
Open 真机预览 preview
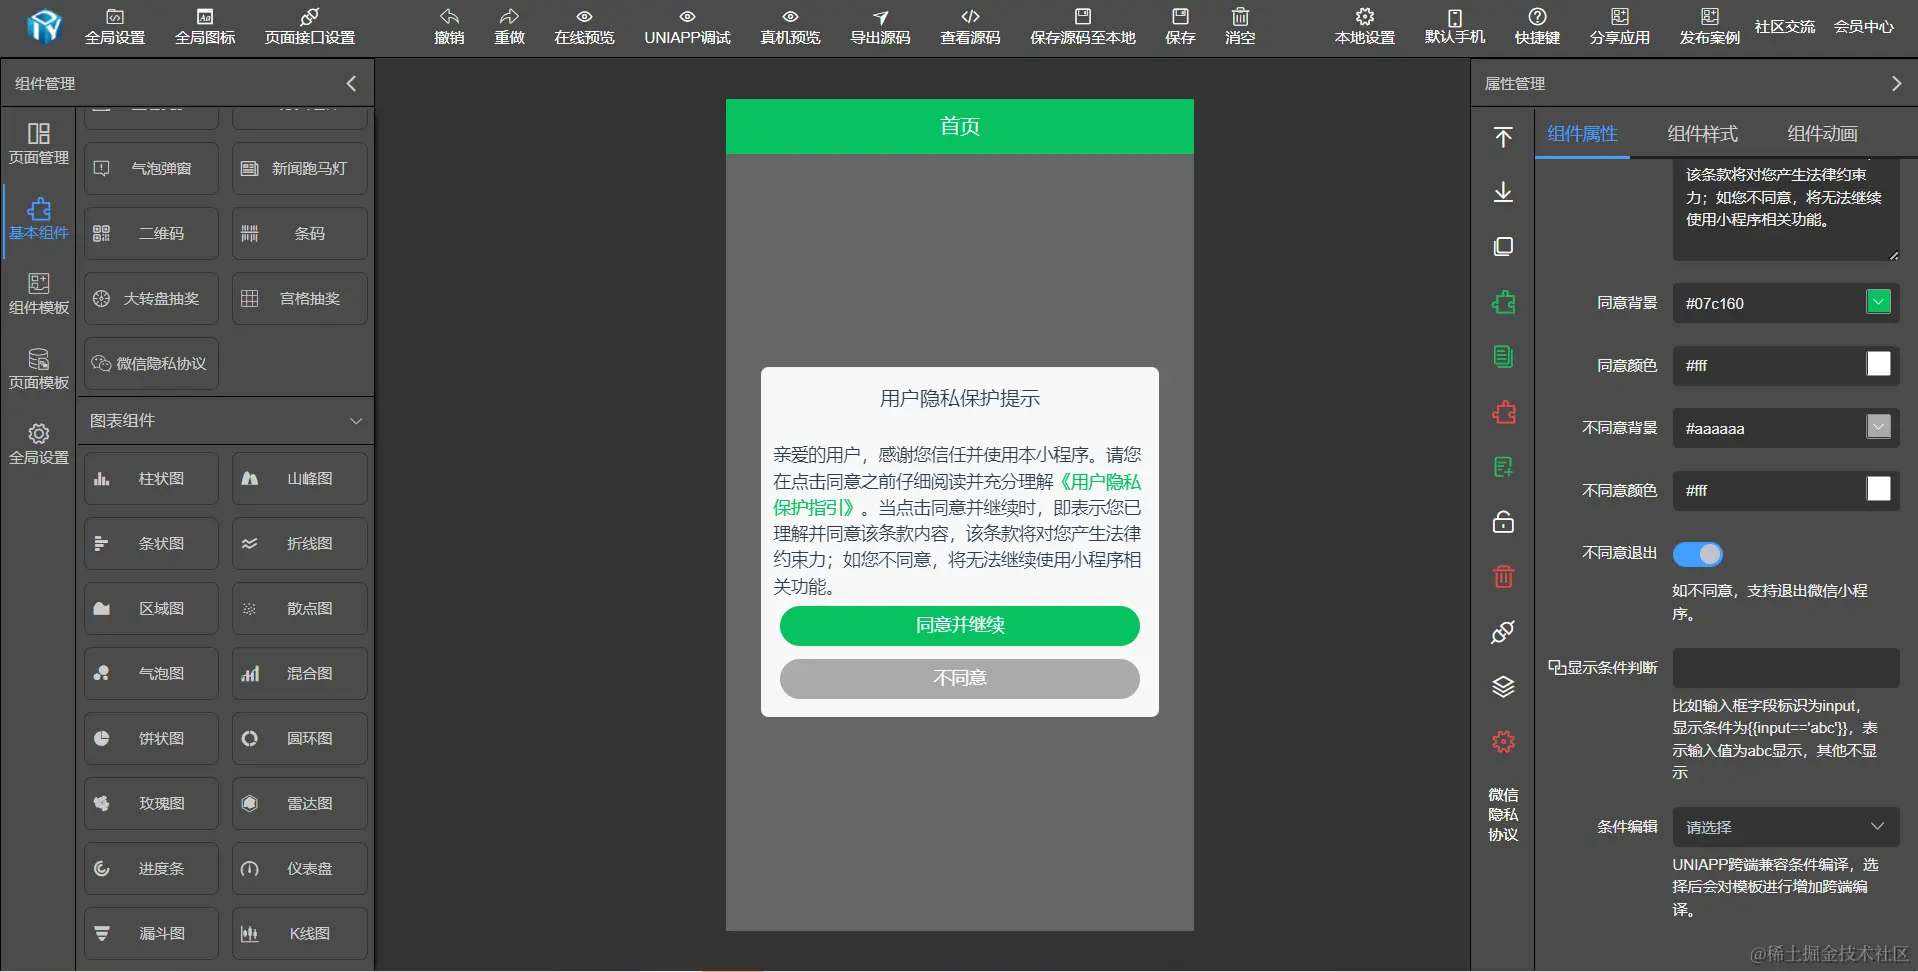pyautogui.click(x=790, y=27)
